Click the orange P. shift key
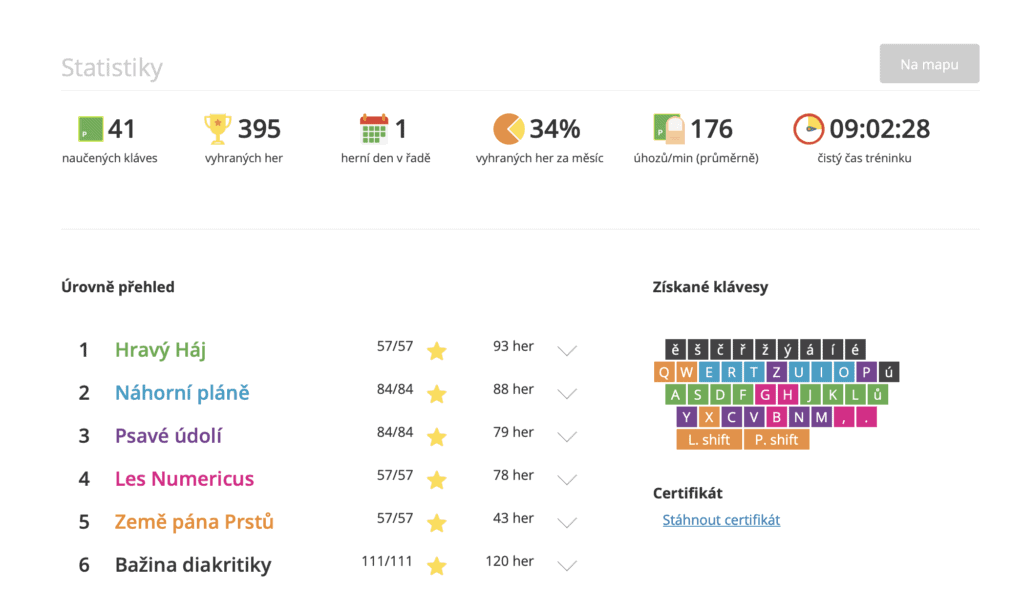The width and height of the screenshot is (1024, 604). 776,440
